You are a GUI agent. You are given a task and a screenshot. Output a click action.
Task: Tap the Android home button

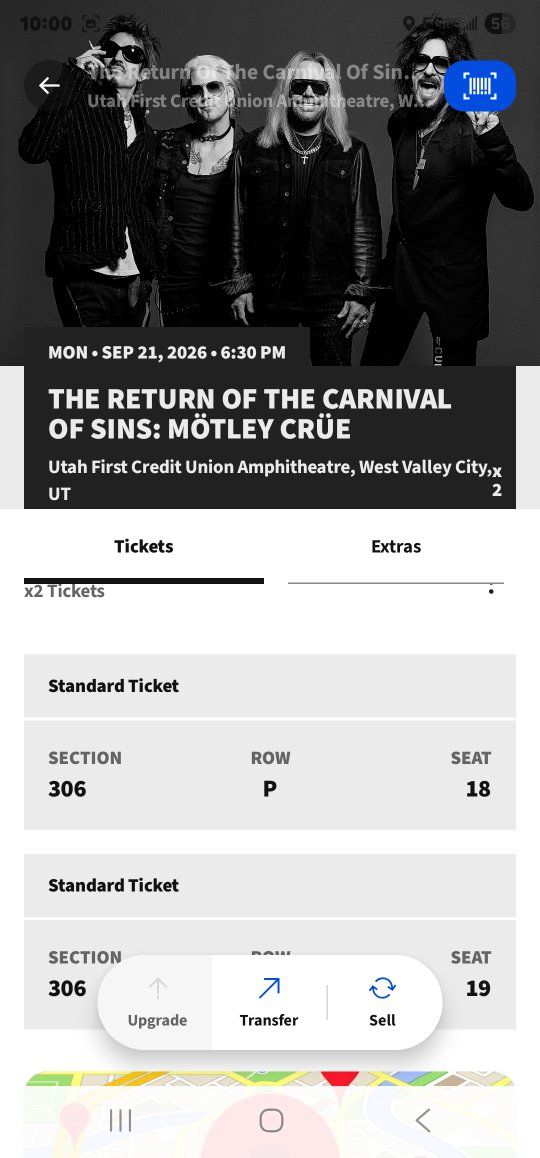coord(271,1120)
